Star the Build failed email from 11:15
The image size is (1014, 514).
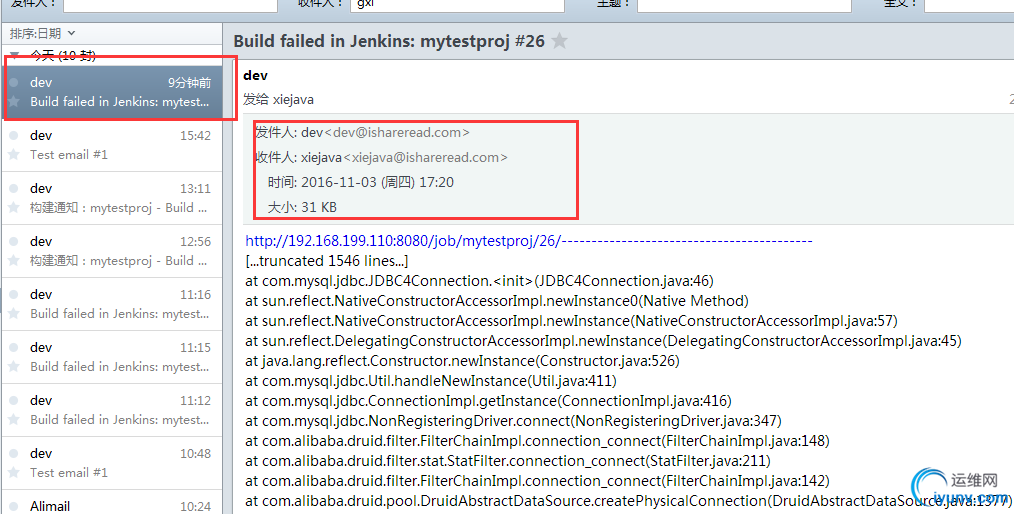pyautogui.click(x=14, y=367)
